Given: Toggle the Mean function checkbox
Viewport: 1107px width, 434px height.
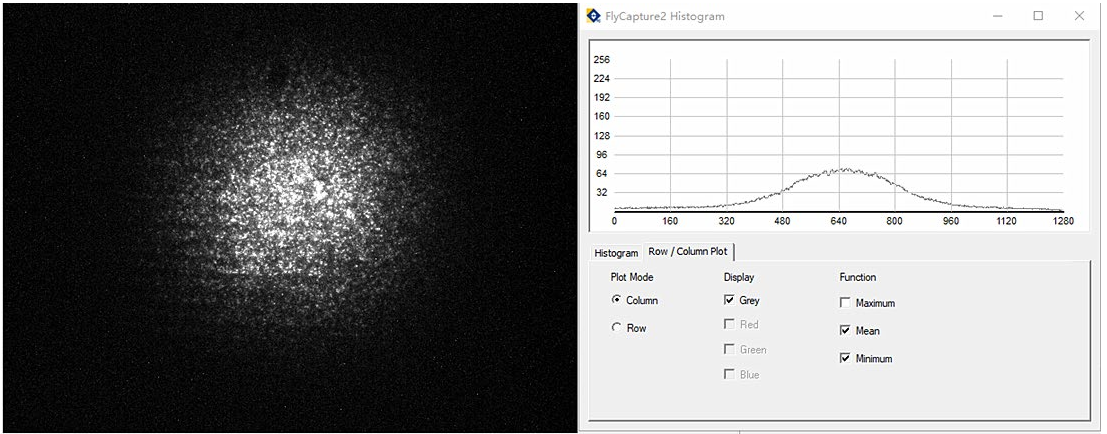Looking at the screenshot, I should [x=859, y=330].
